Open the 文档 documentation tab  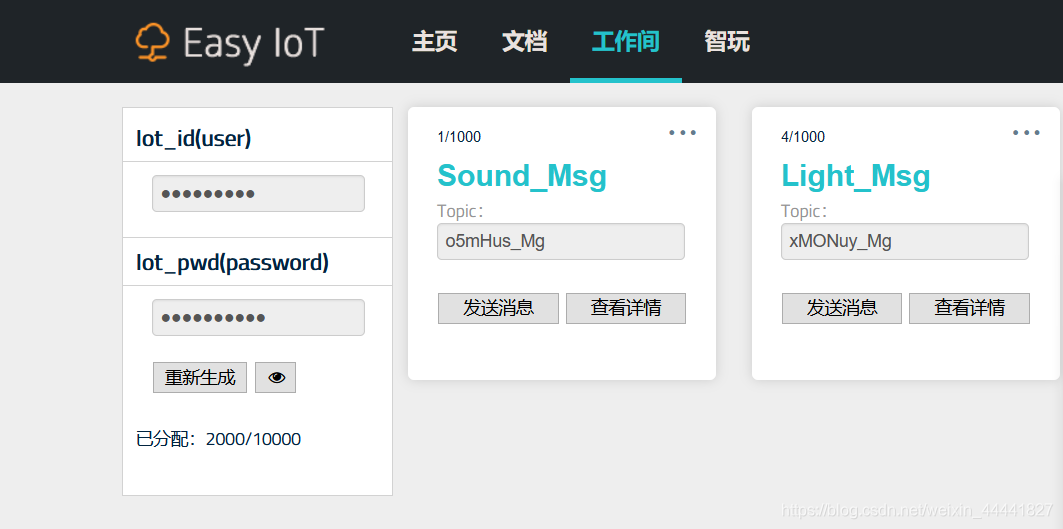(525, 42)
